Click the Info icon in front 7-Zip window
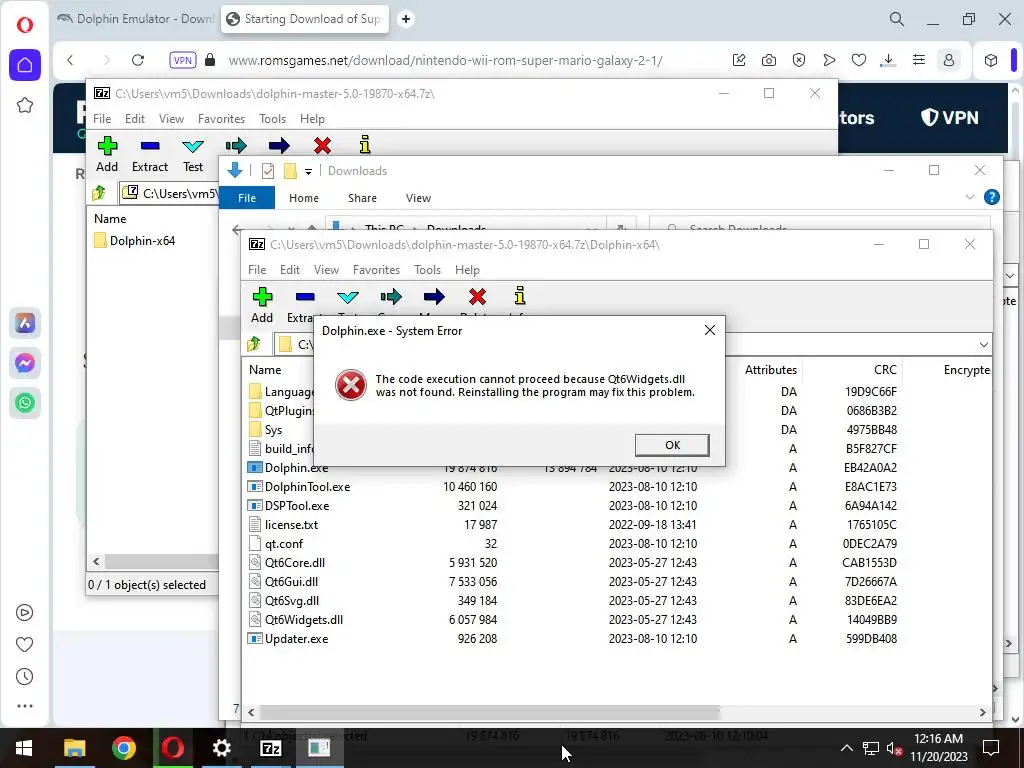The height and width of the screenshot is (768, 1024). point(520,296)
